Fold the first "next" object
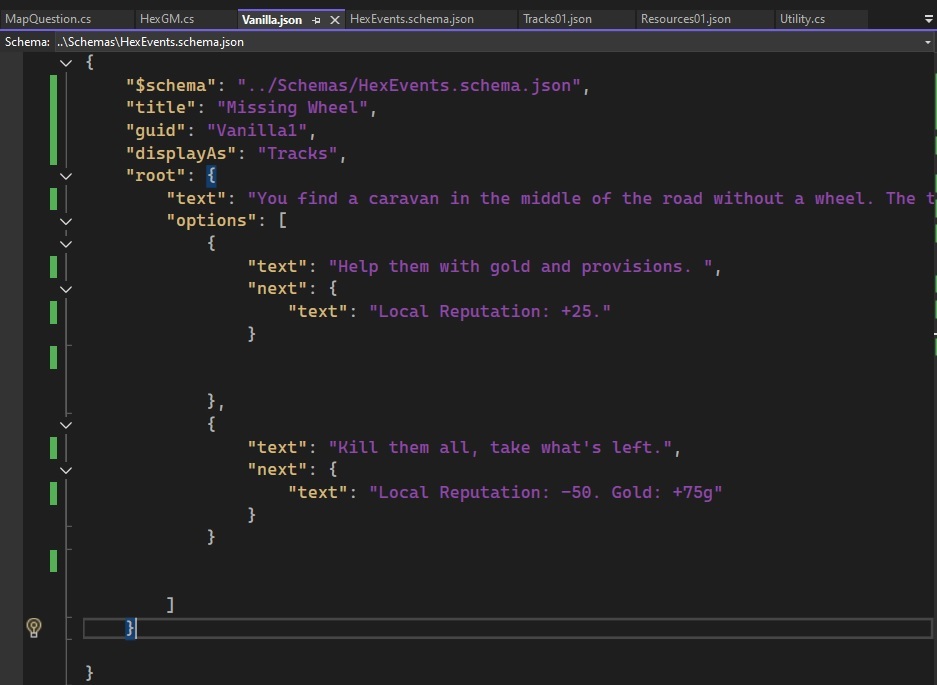Image resolution: width=937 pixels, height=685 pixels. click(66, 289)
